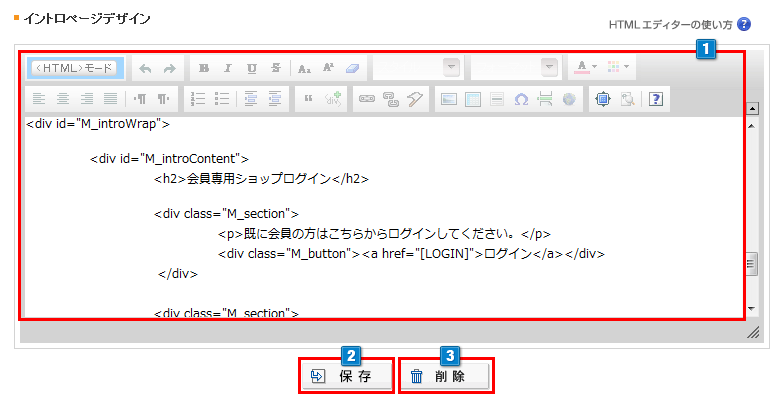Viewport: 782px width, 399px height.
Task: Open HTMLエディターの使い方 help link
Action: click(670, 24)
